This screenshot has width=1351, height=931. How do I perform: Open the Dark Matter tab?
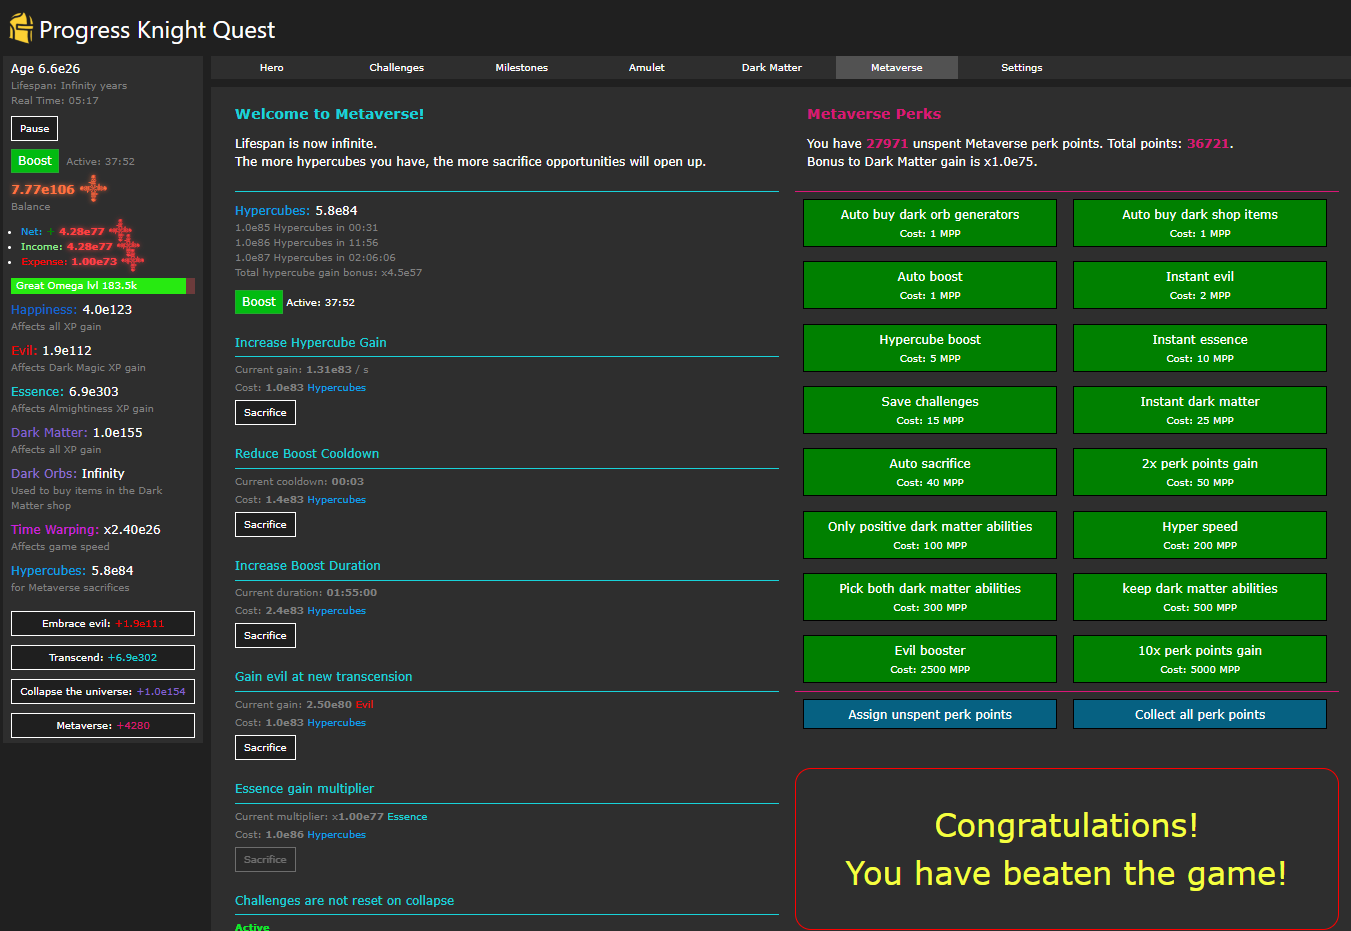(771, 68)
